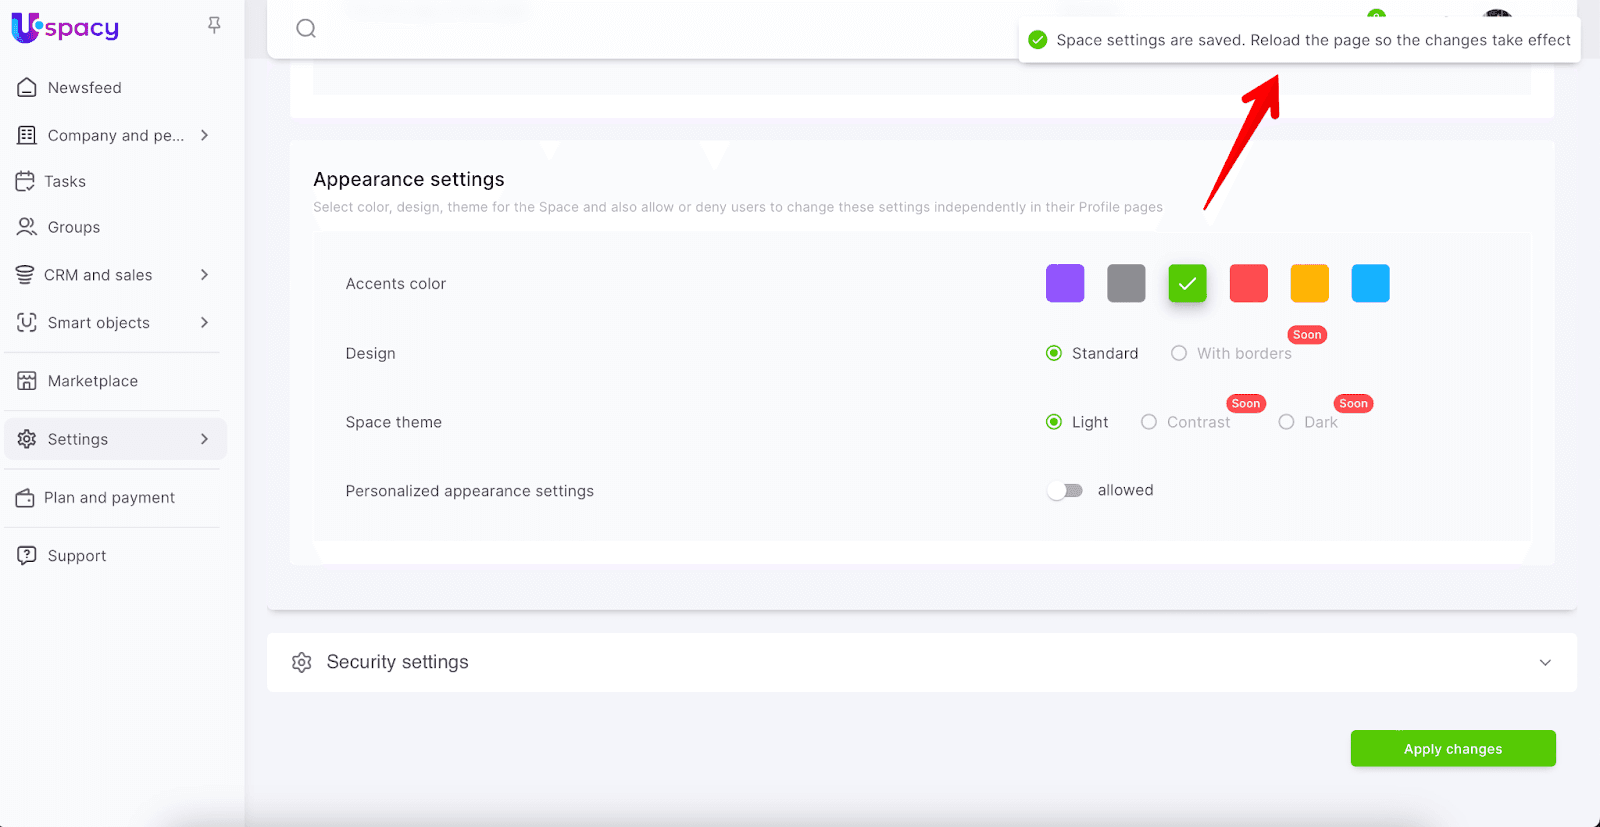Pick the blue accent color swatch

pyautogui.click(x=1370, y=284)
